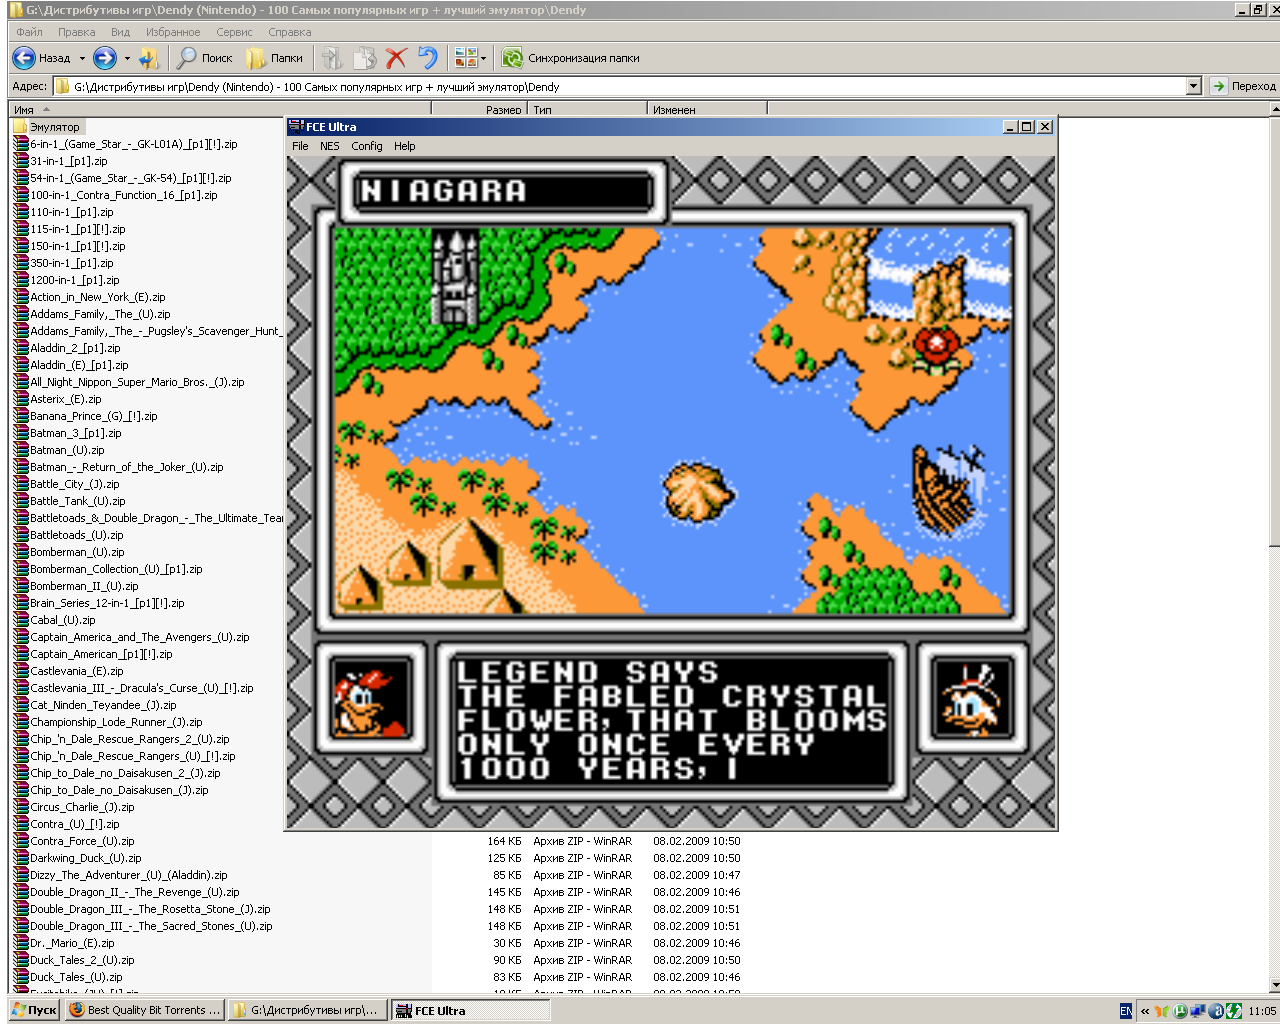Go back with the Назад arrow icon

coord(24,58)
